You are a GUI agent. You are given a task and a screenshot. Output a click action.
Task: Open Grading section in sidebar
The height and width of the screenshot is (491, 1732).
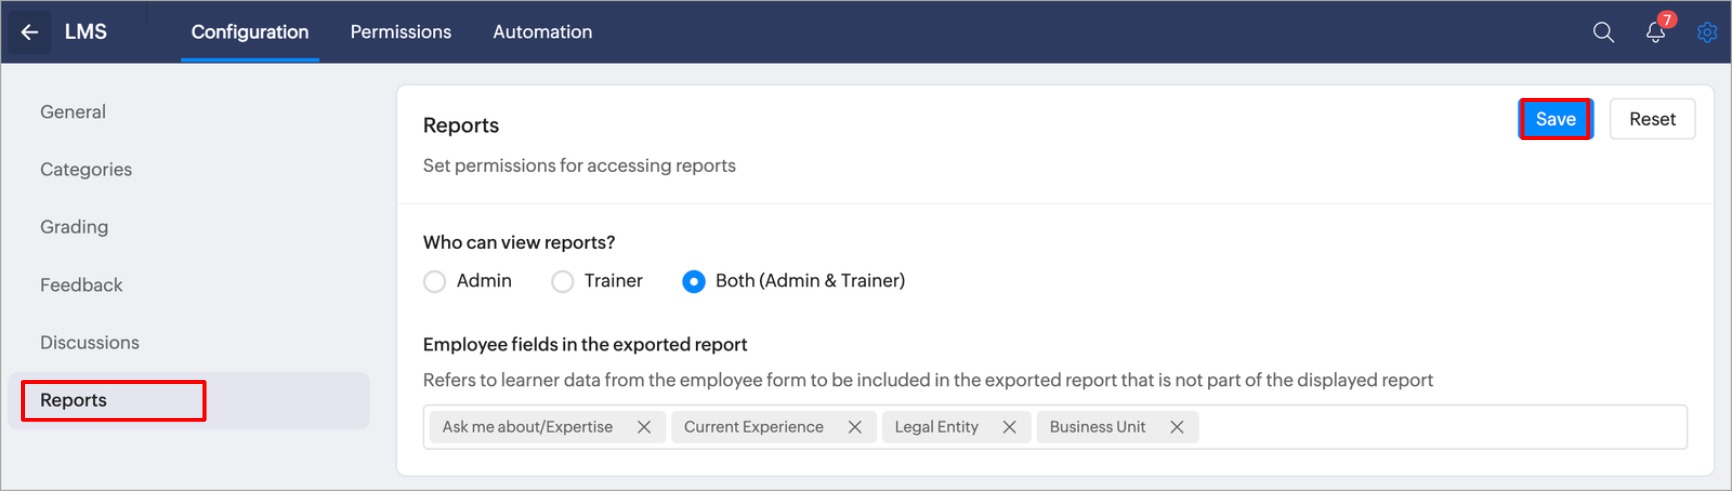[x=74, y=227]
